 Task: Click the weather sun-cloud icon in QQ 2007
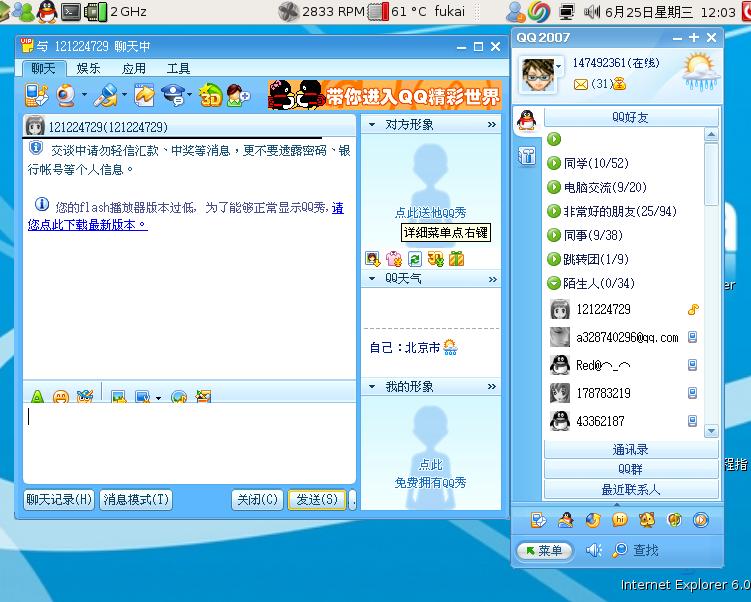click(701, 72)
